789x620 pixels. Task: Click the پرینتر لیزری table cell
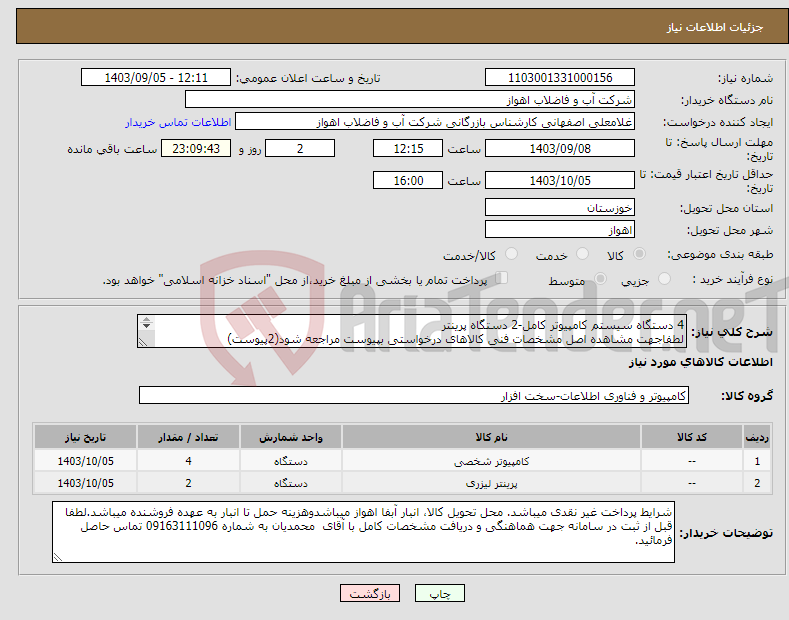[491, 483]
